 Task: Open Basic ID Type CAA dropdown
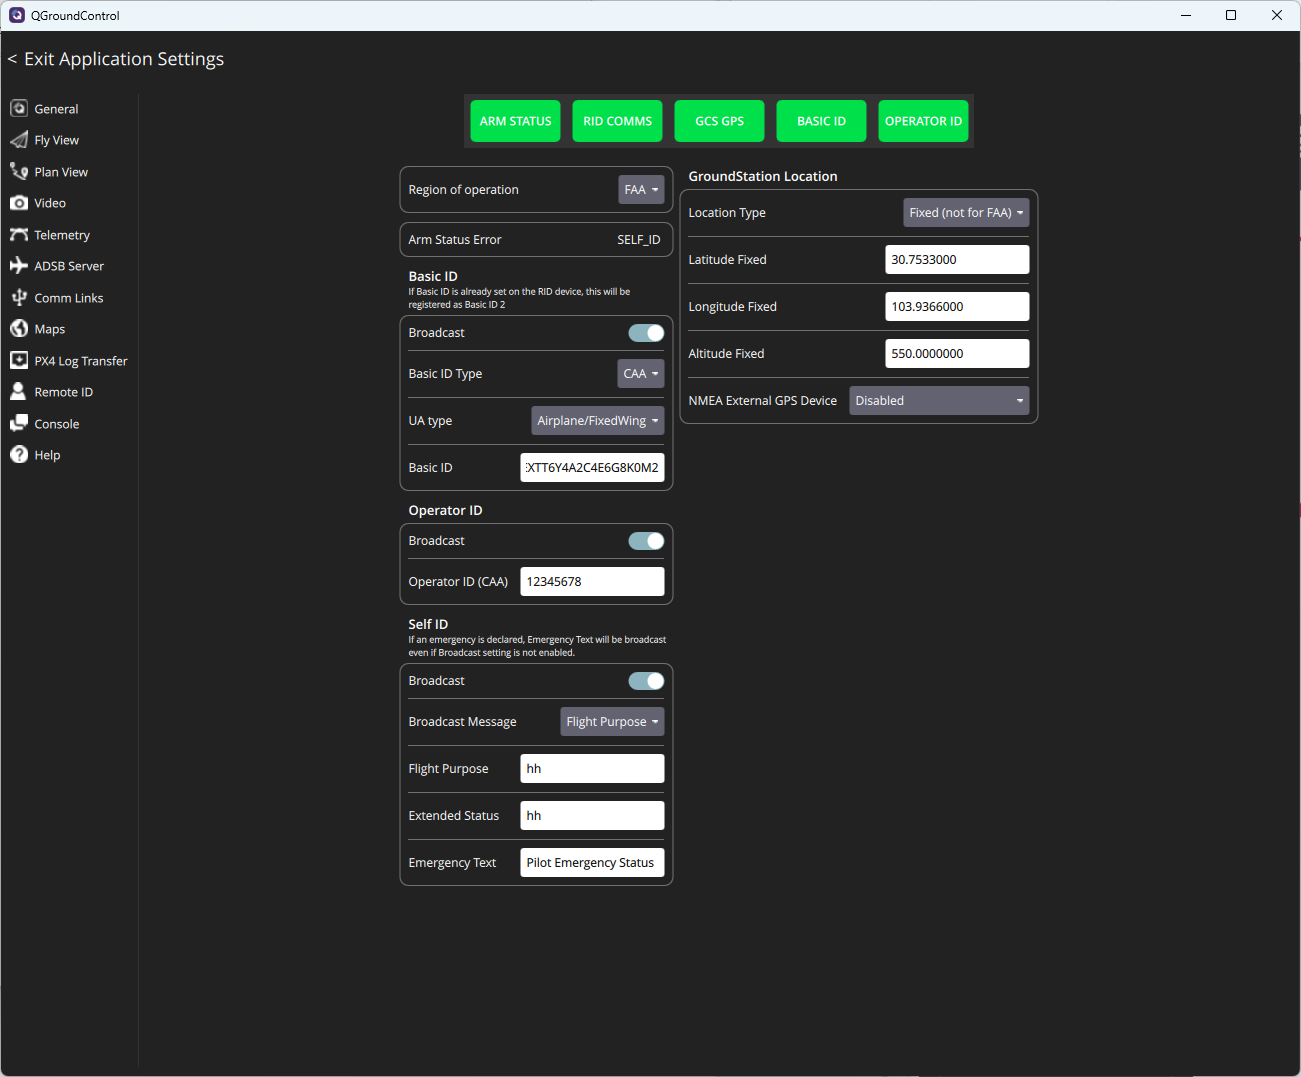[x=641, y=374]
